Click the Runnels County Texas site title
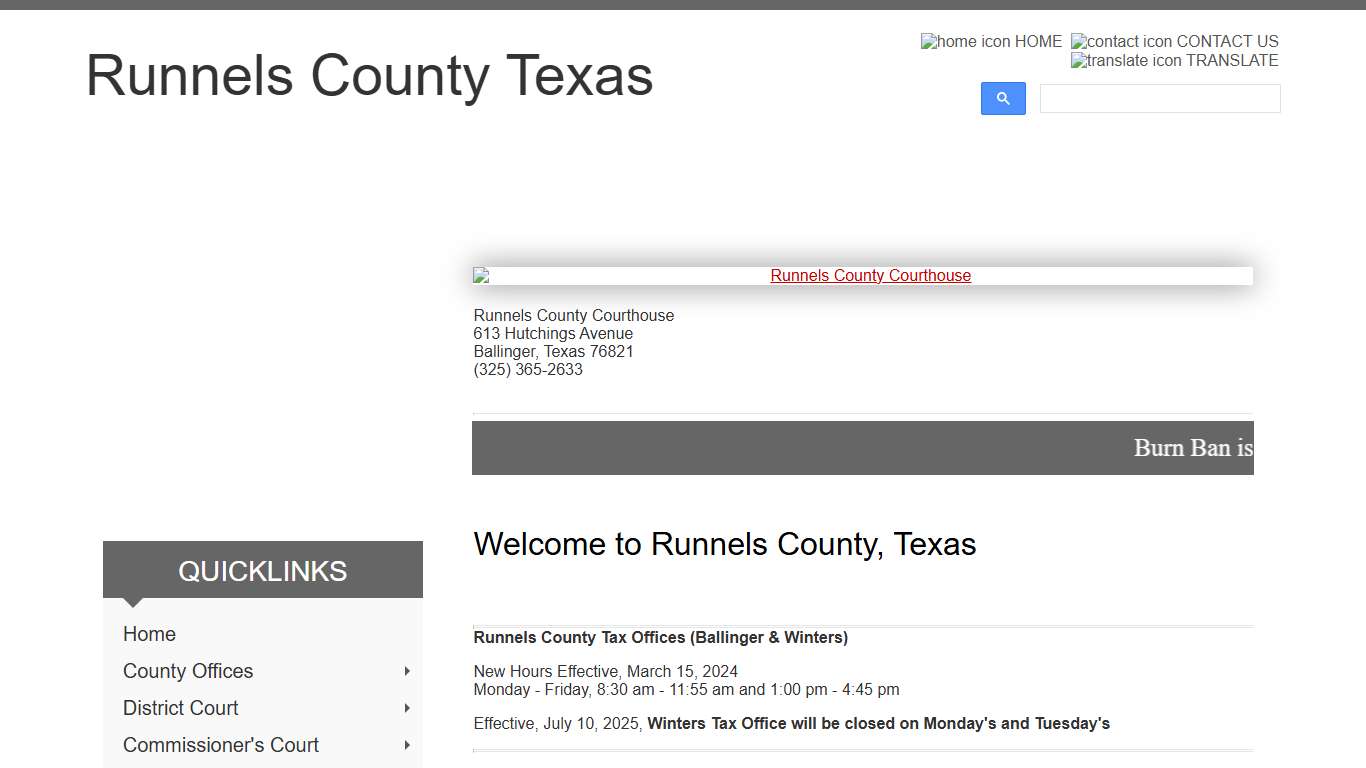This screenshot has width=1366, height=768. [370, 76]
